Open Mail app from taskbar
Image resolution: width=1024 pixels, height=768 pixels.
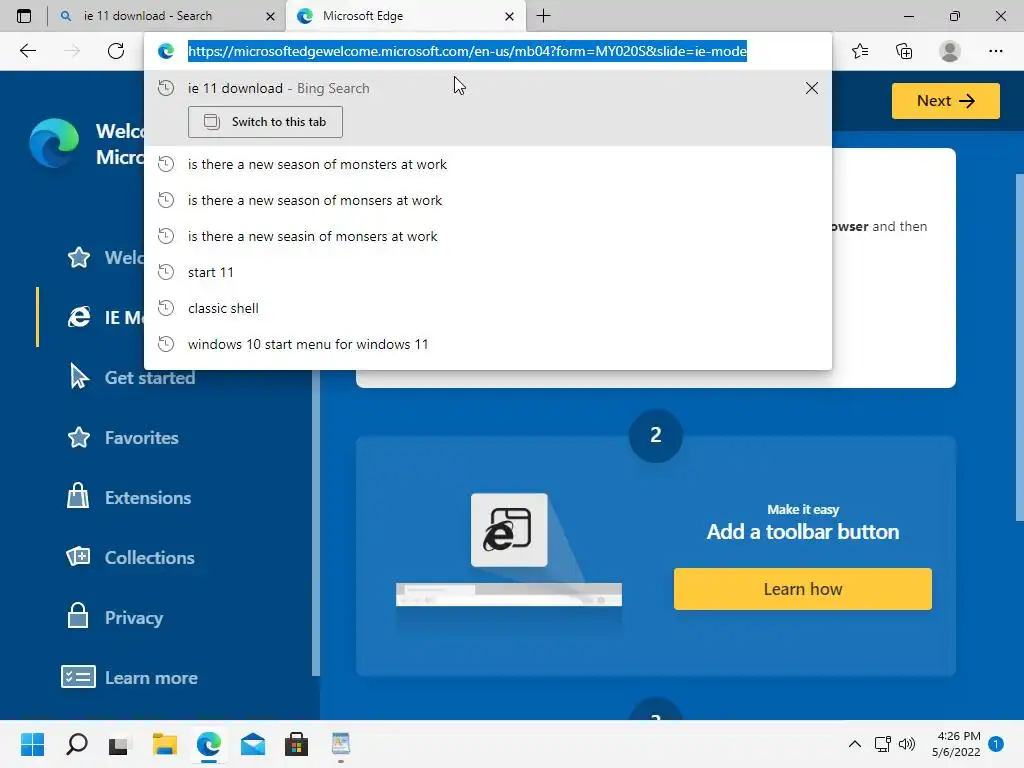(x=253, y=744)
